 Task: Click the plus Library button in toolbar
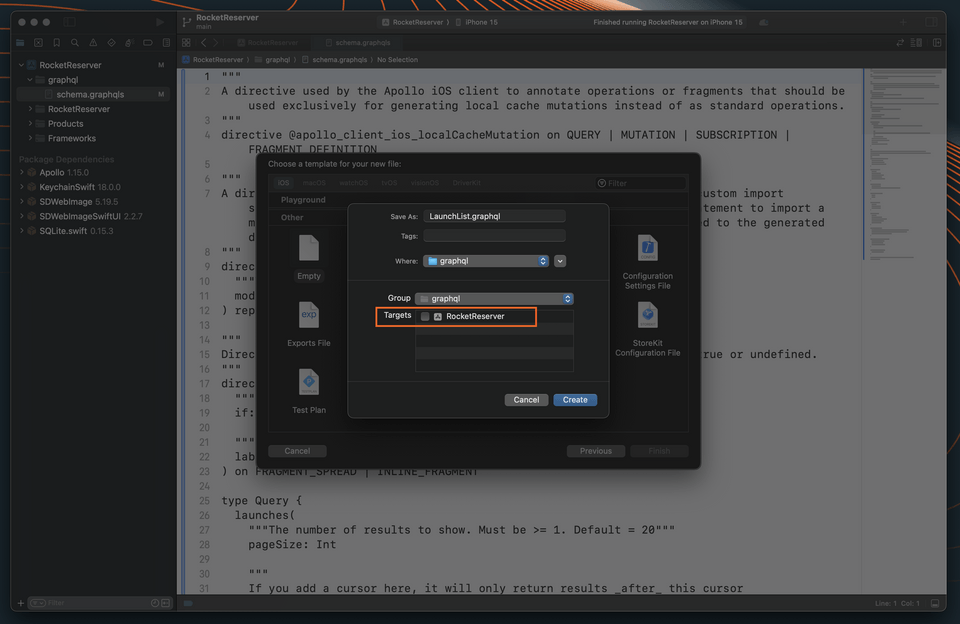903,22
